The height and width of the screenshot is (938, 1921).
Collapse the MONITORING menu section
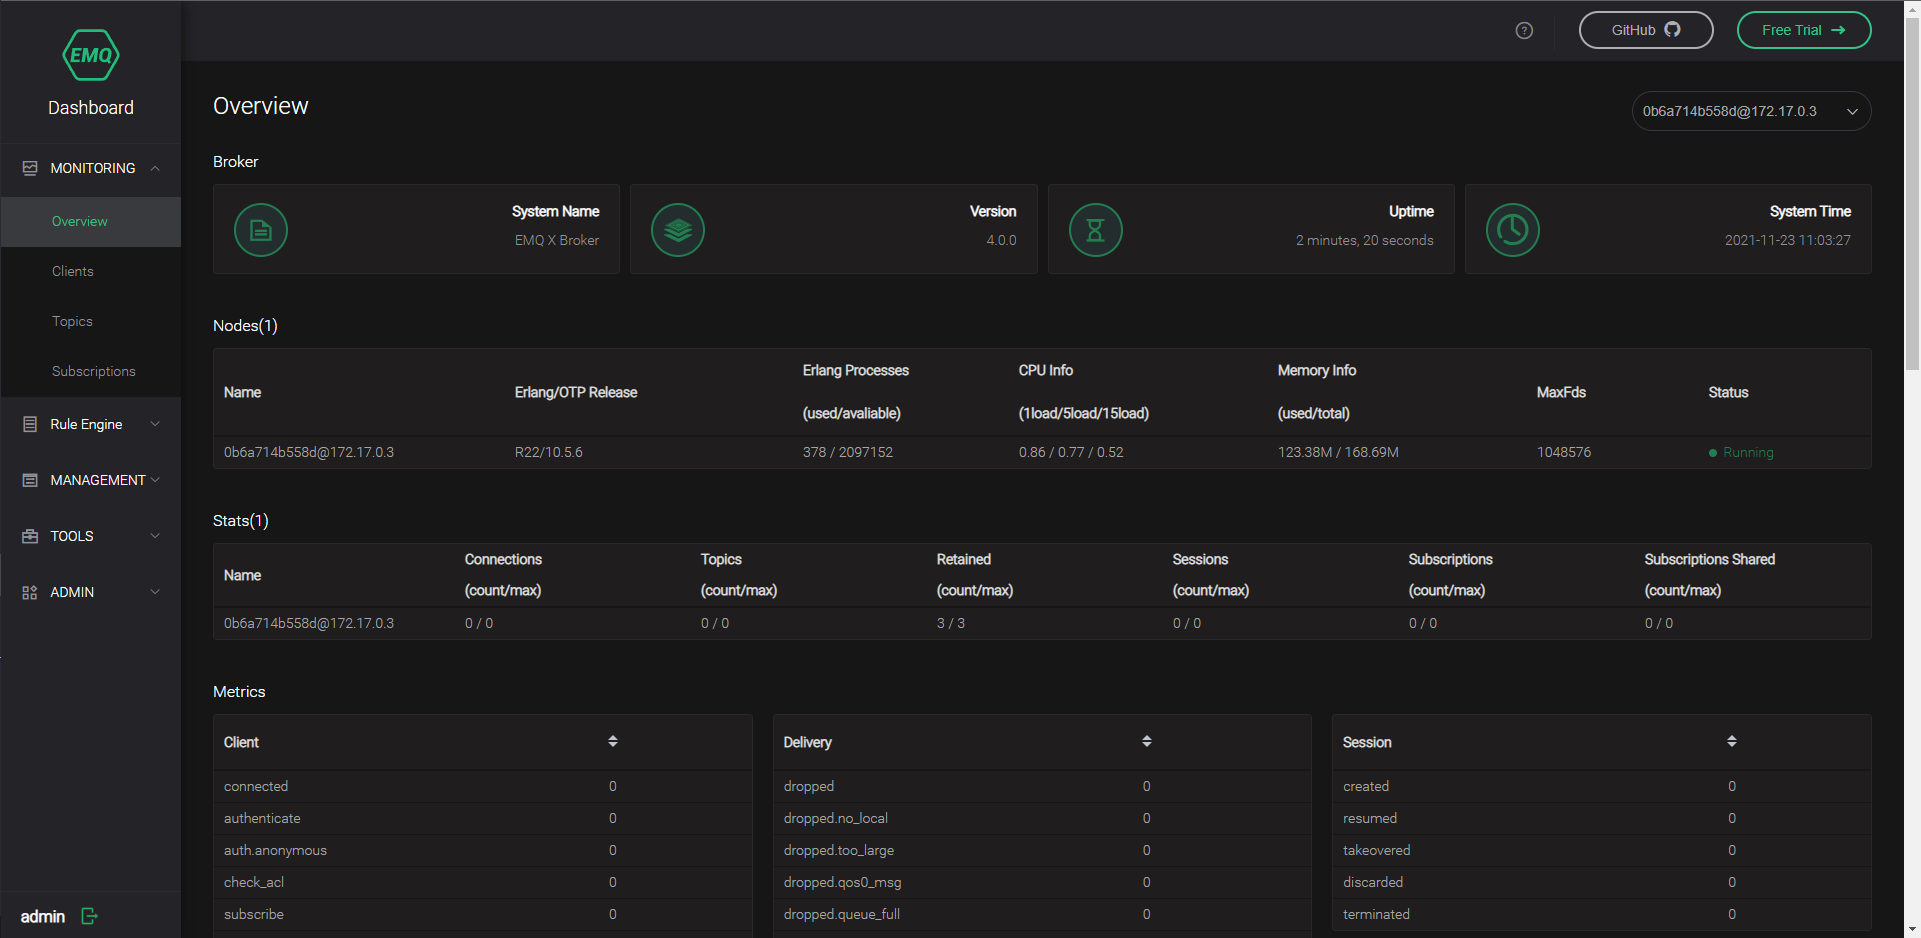(91, 168)
